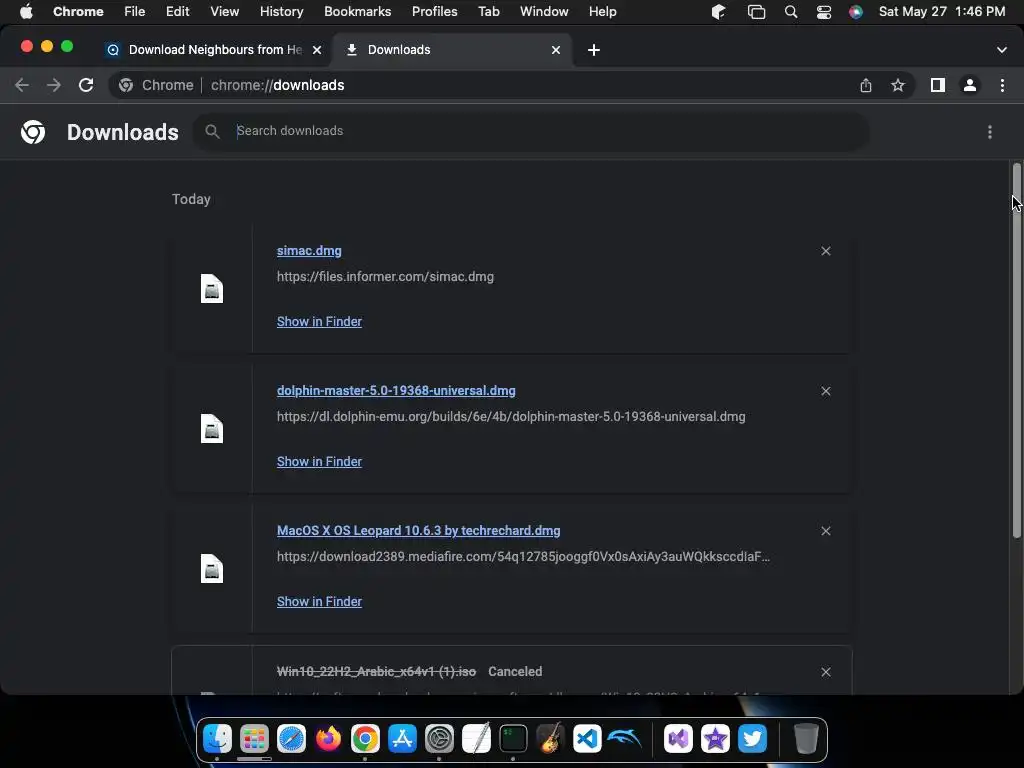Open the History menu
The height and width of the screenshot is (768, 1024).
click(x=281, y=12)
